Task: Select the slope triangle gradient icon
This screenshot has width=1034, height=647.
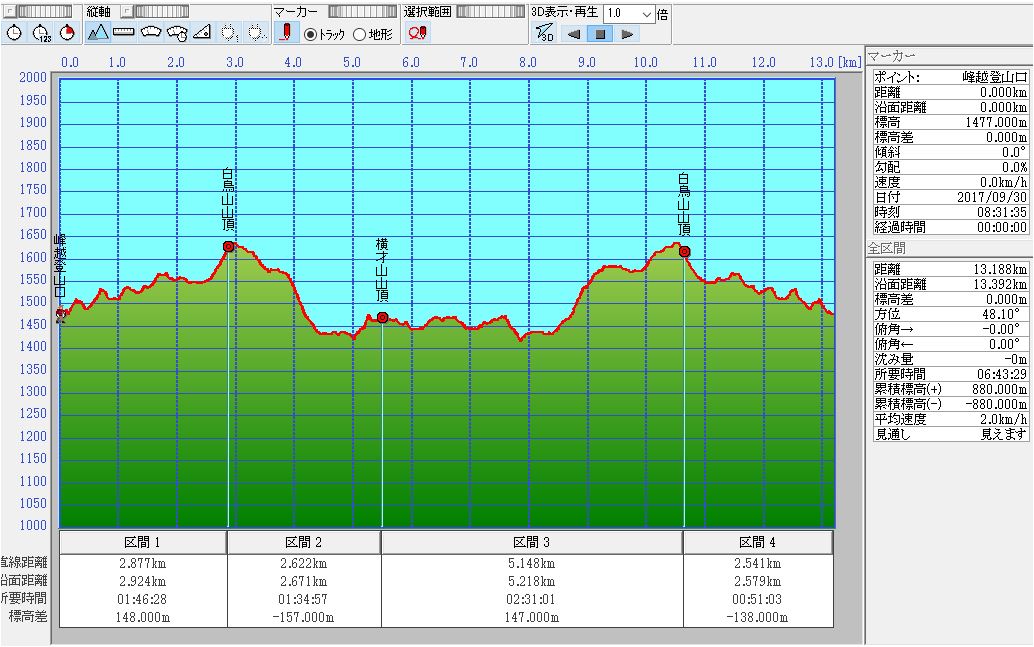Action: [202, 32]
